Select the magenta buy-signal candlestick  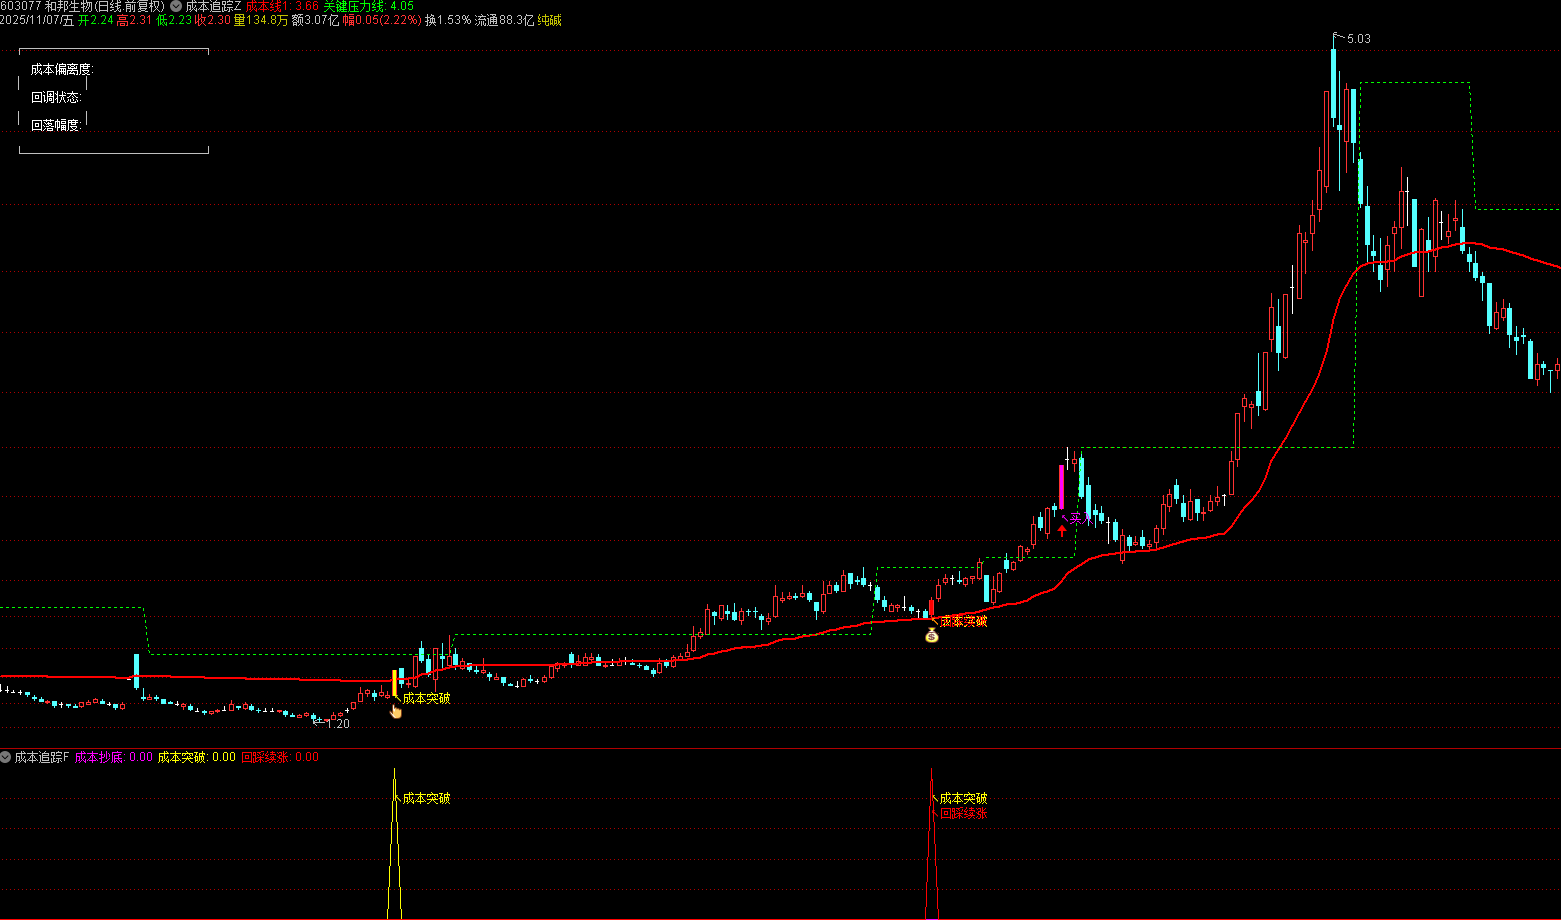point(1062,487)
